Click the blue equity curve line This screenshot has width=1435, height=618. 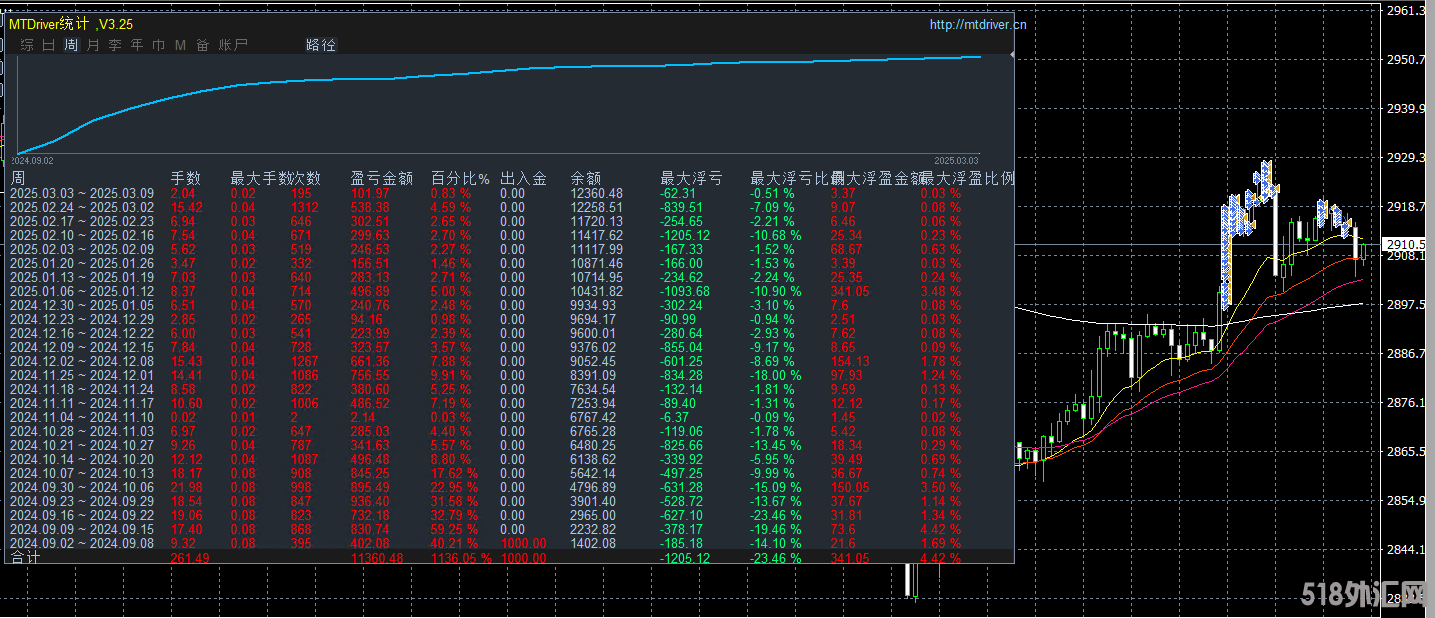click(500, 72)
